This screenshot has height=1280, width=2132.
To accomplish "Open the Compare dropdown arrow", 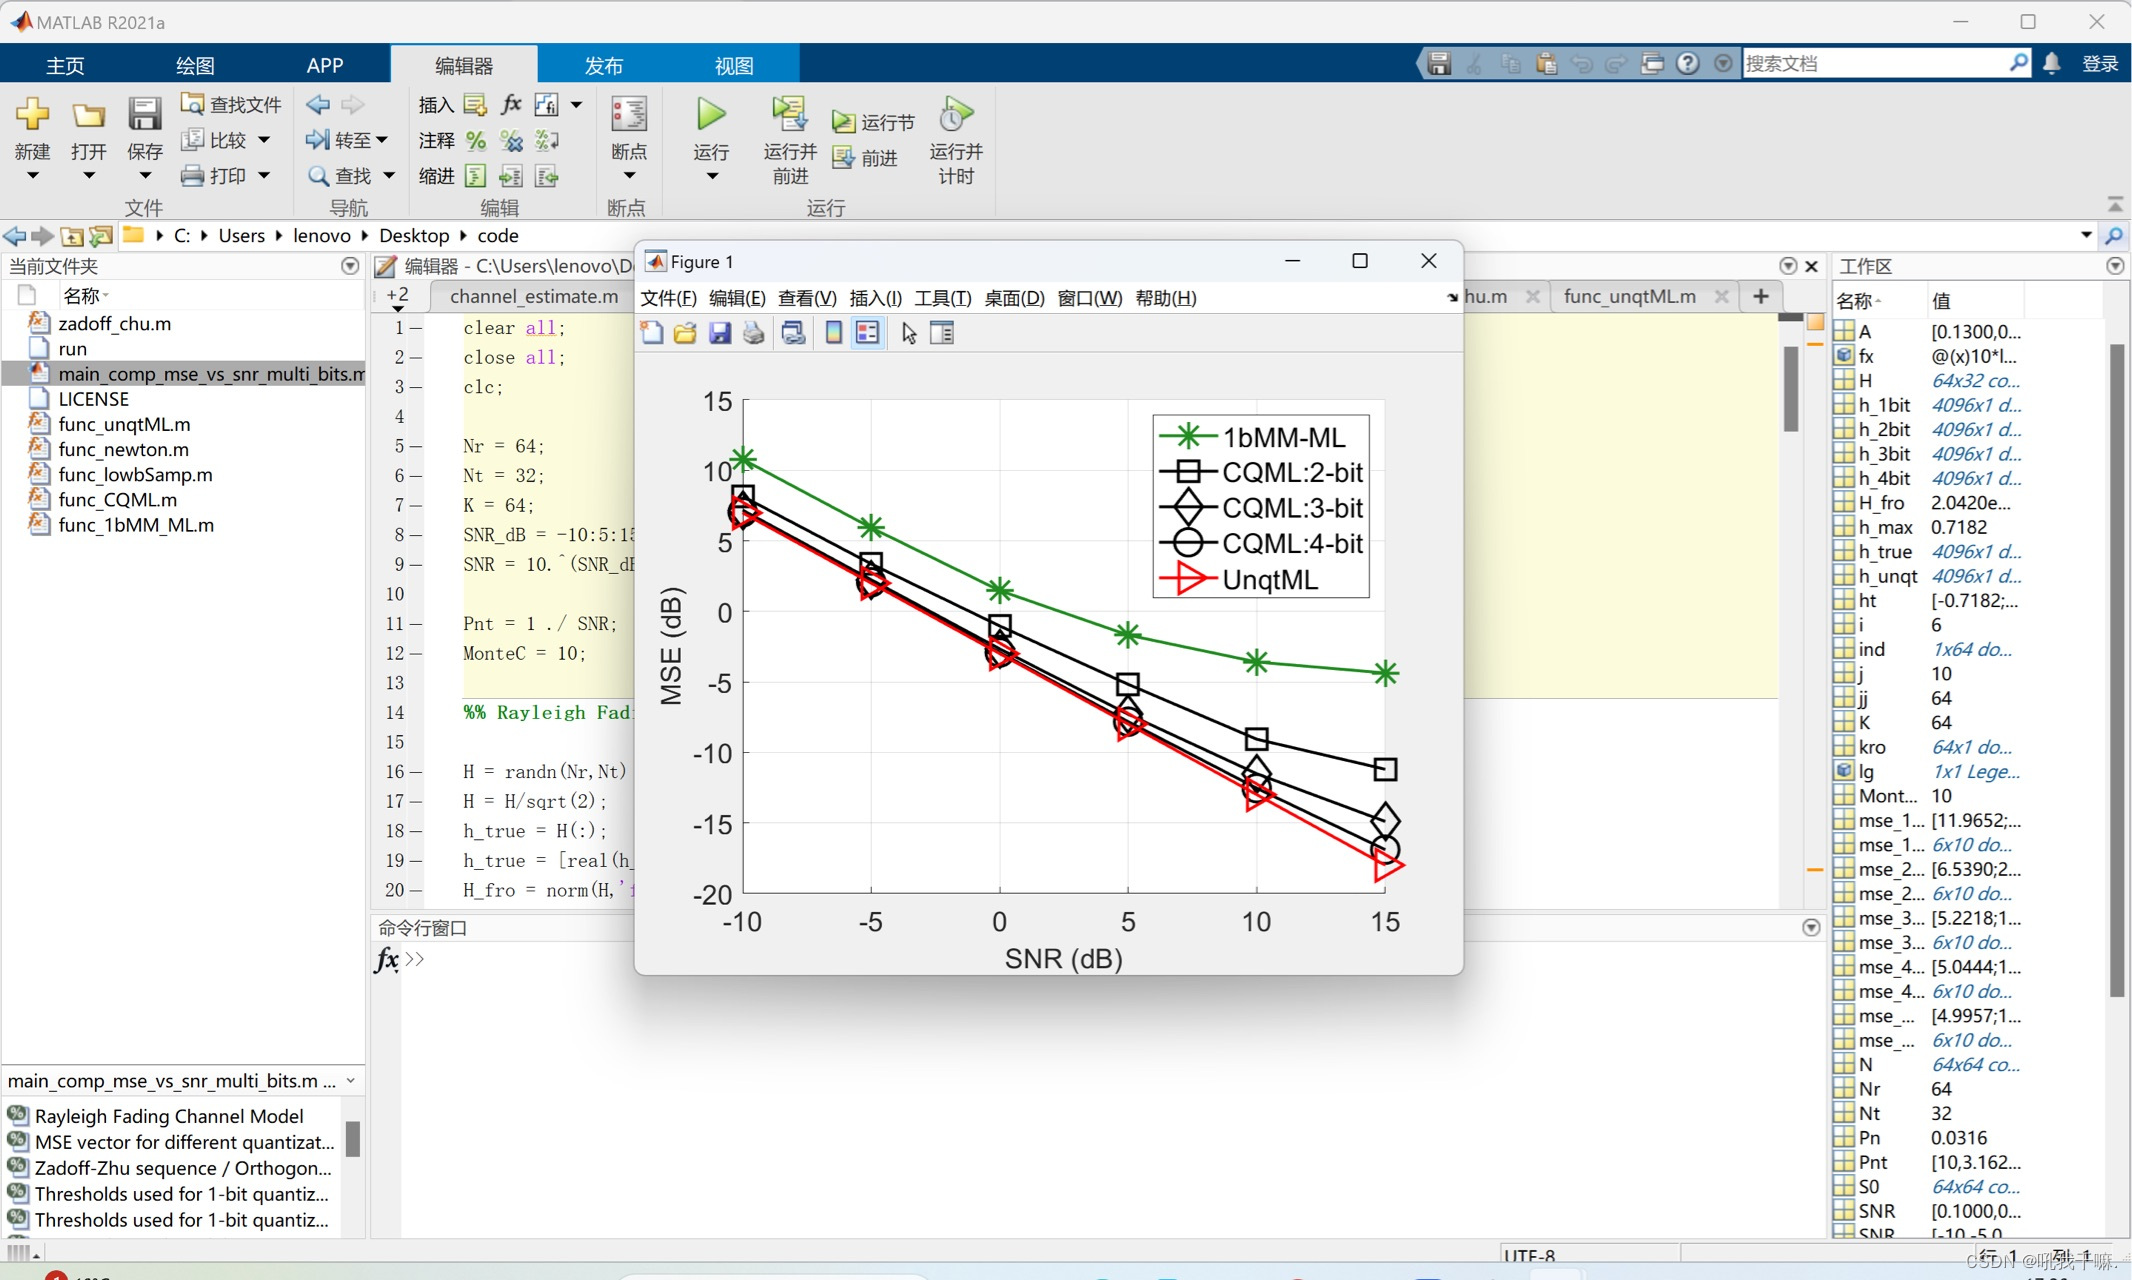I will pyautogui.click(x=264, y=140).
